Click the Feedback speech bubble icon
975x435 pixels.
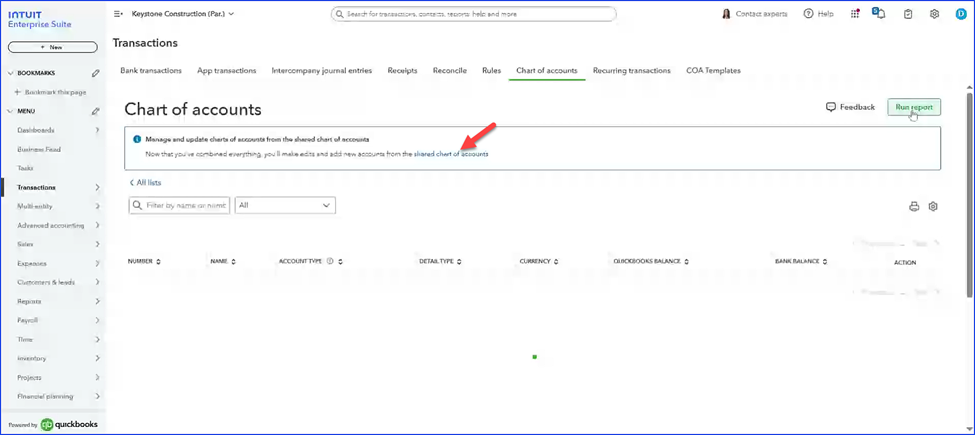pos(831,107)
